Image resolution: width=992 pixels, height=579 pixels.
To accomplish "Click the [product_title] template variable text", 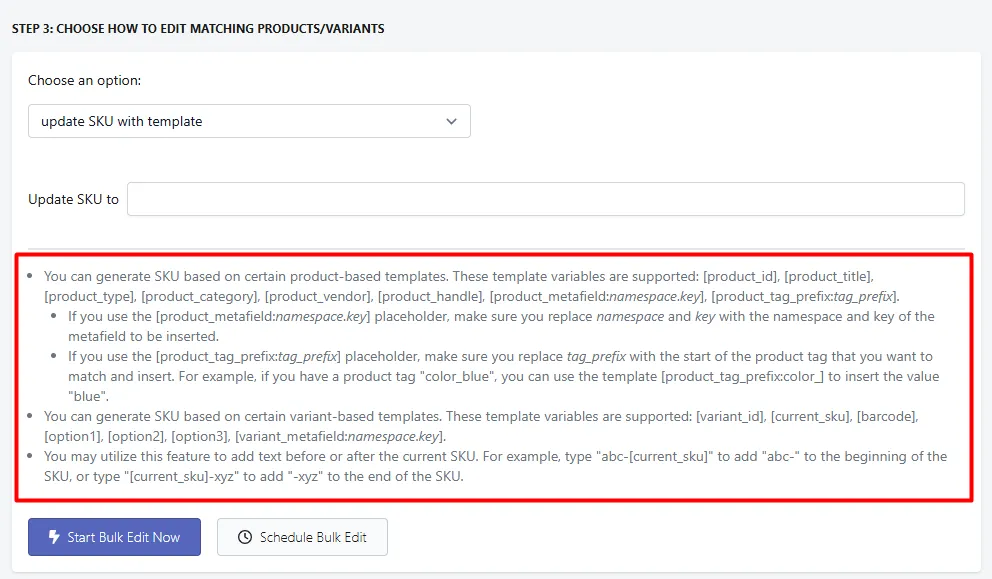I will point(828,277).
